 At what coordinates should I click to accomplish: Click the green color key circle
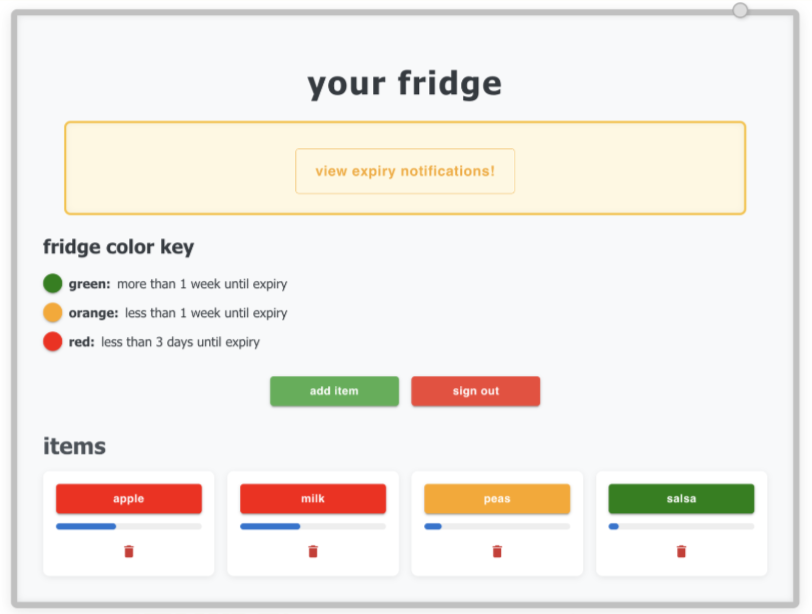[x=53, y=284]
